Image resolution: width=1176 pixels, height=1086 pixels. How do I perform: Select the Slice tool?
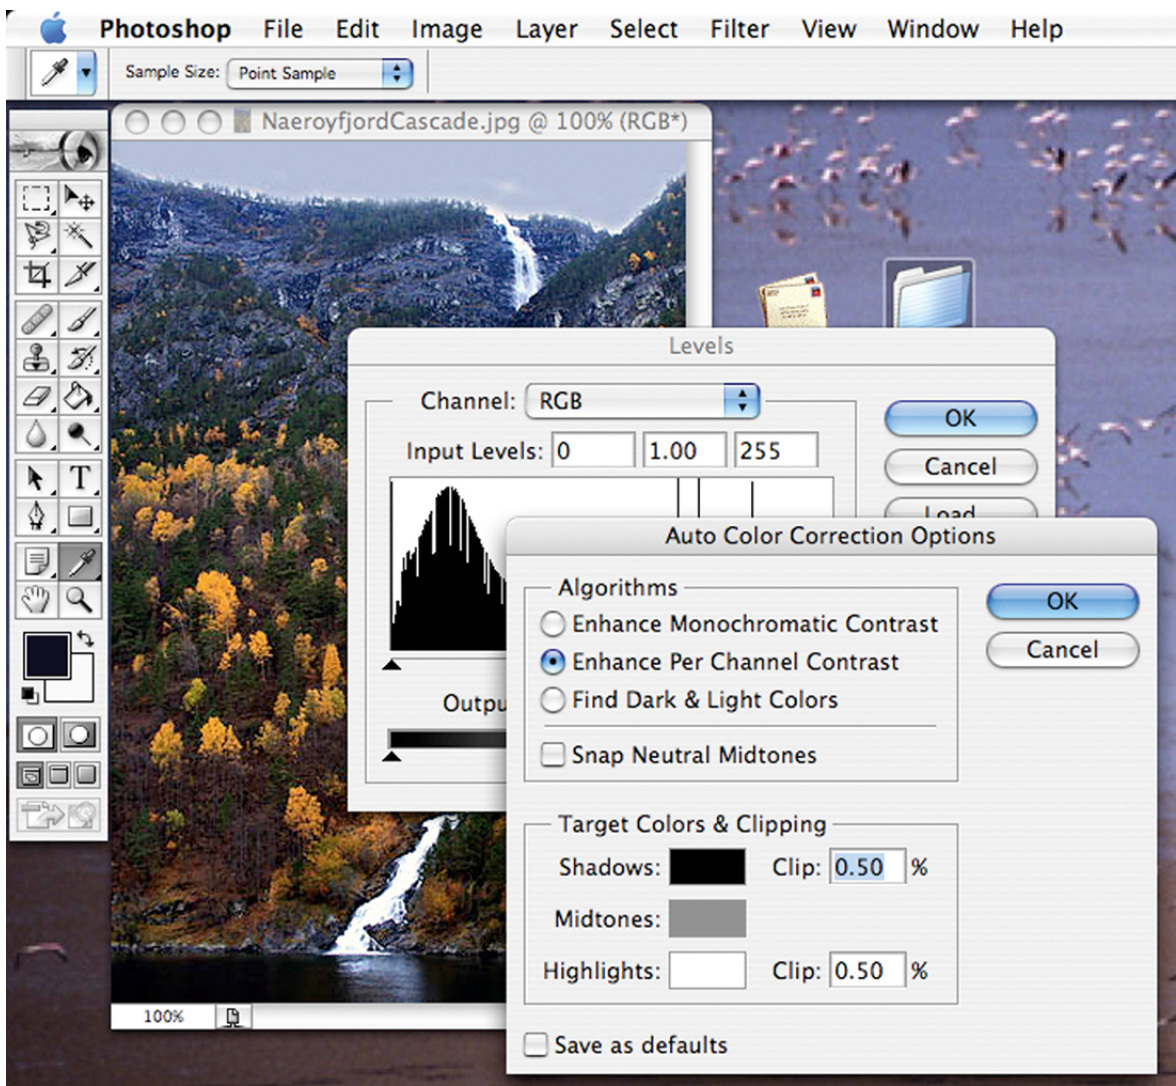79,274
